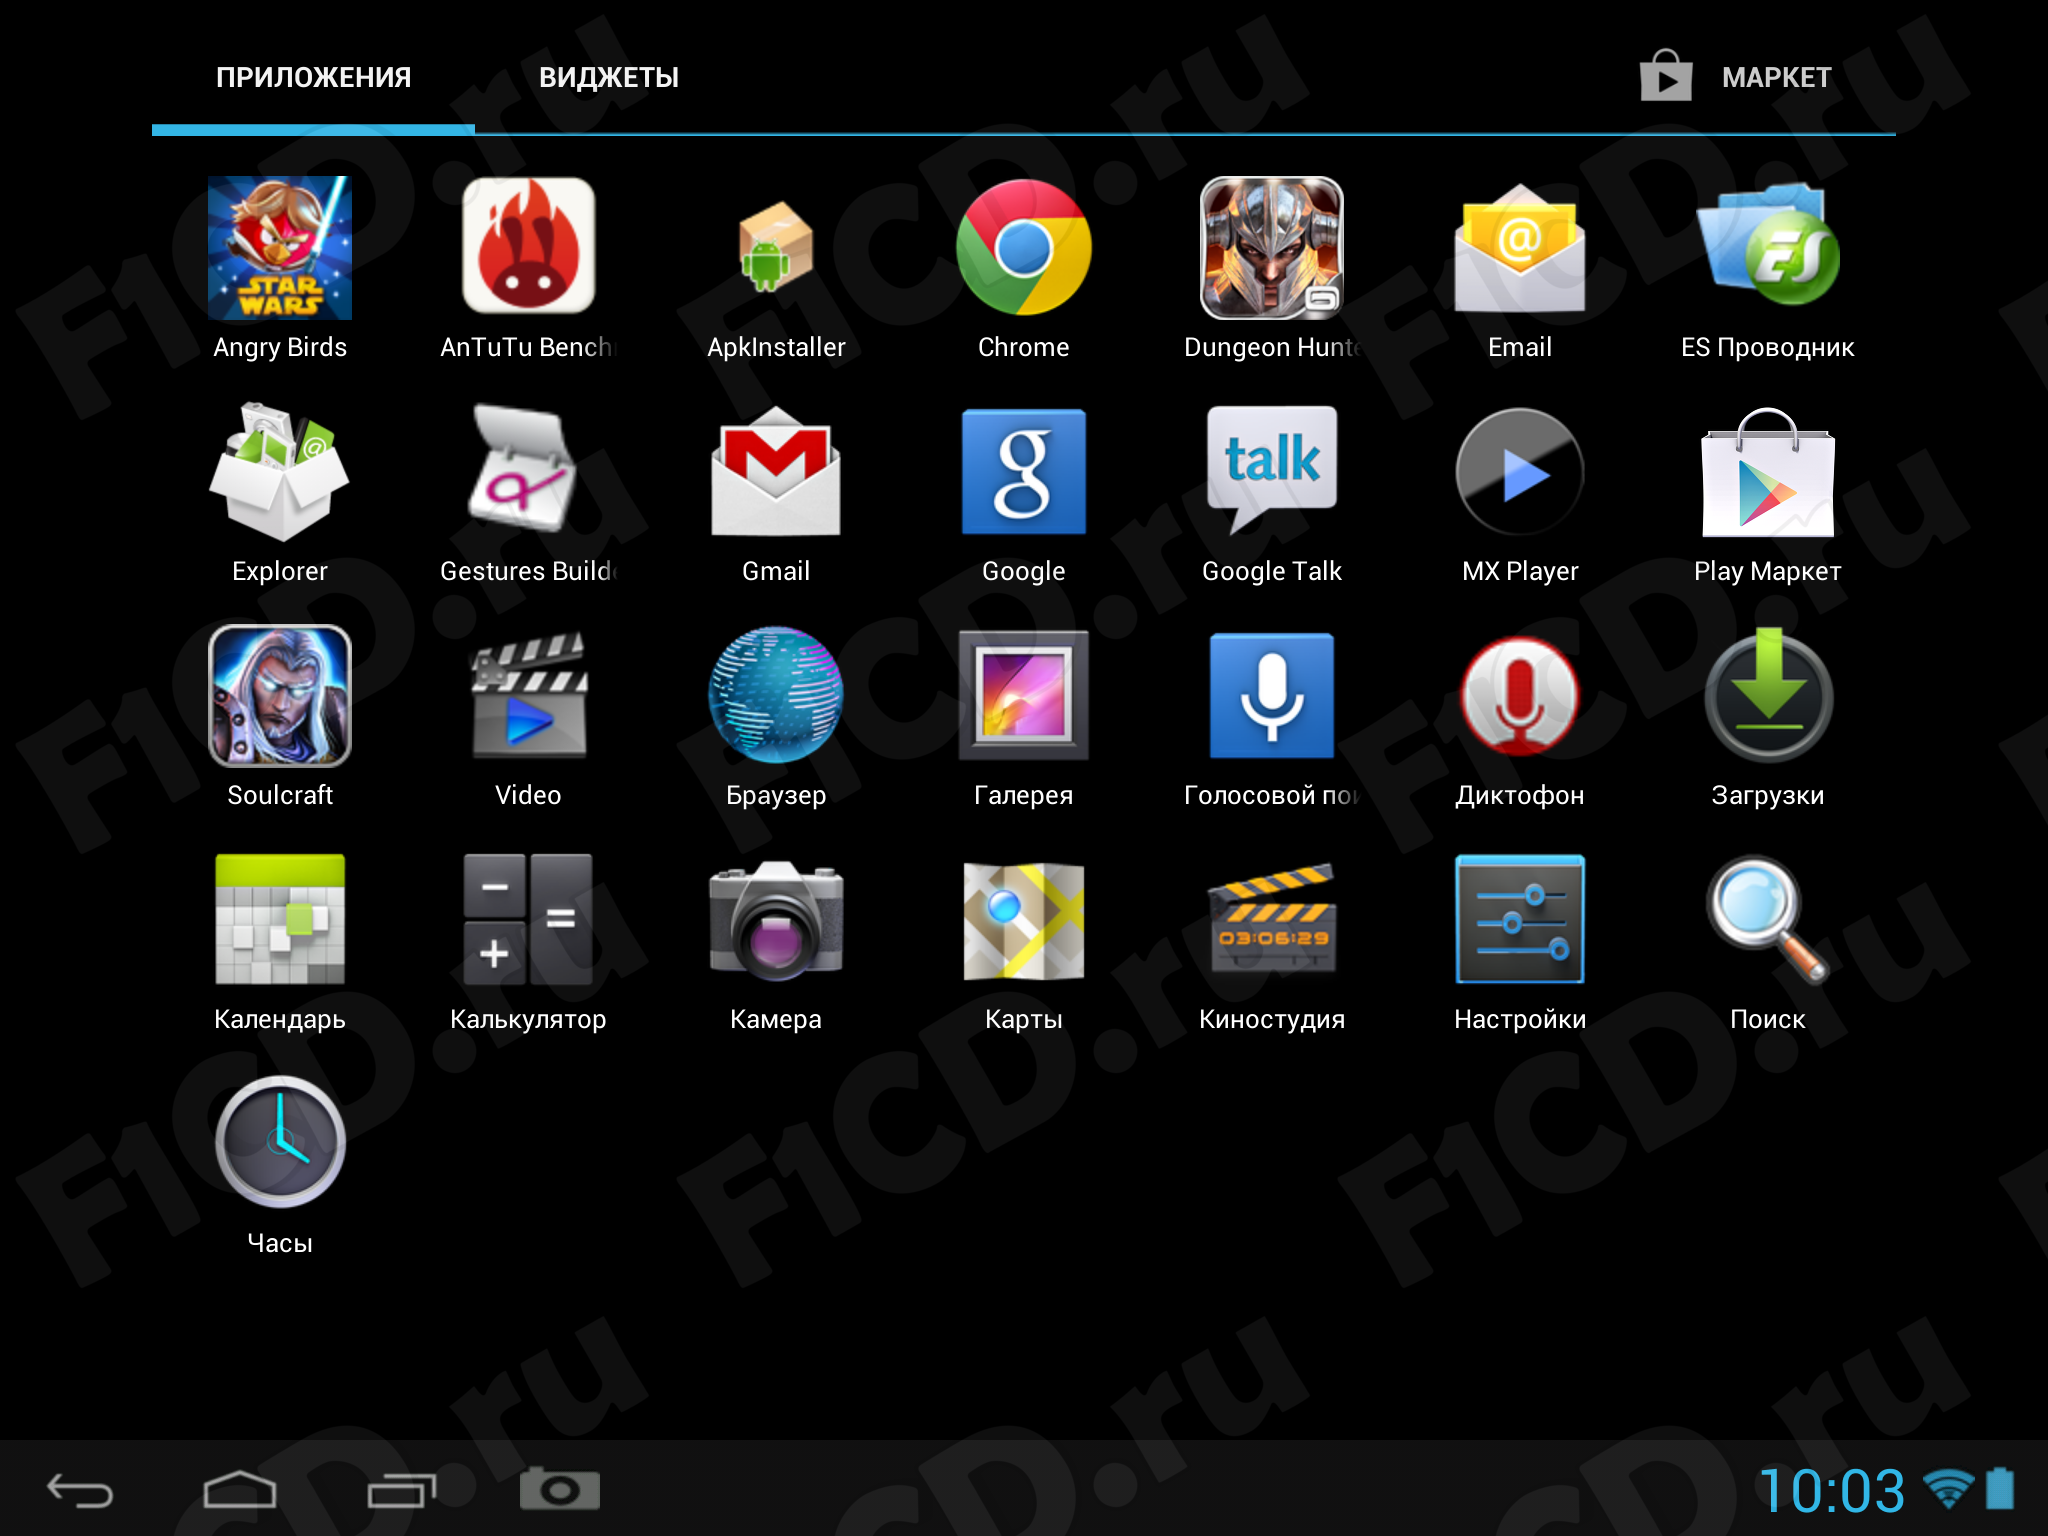Switch to the ВИДЖЕТЫ tab
2048x1536 pixels.
pos(609,77)
